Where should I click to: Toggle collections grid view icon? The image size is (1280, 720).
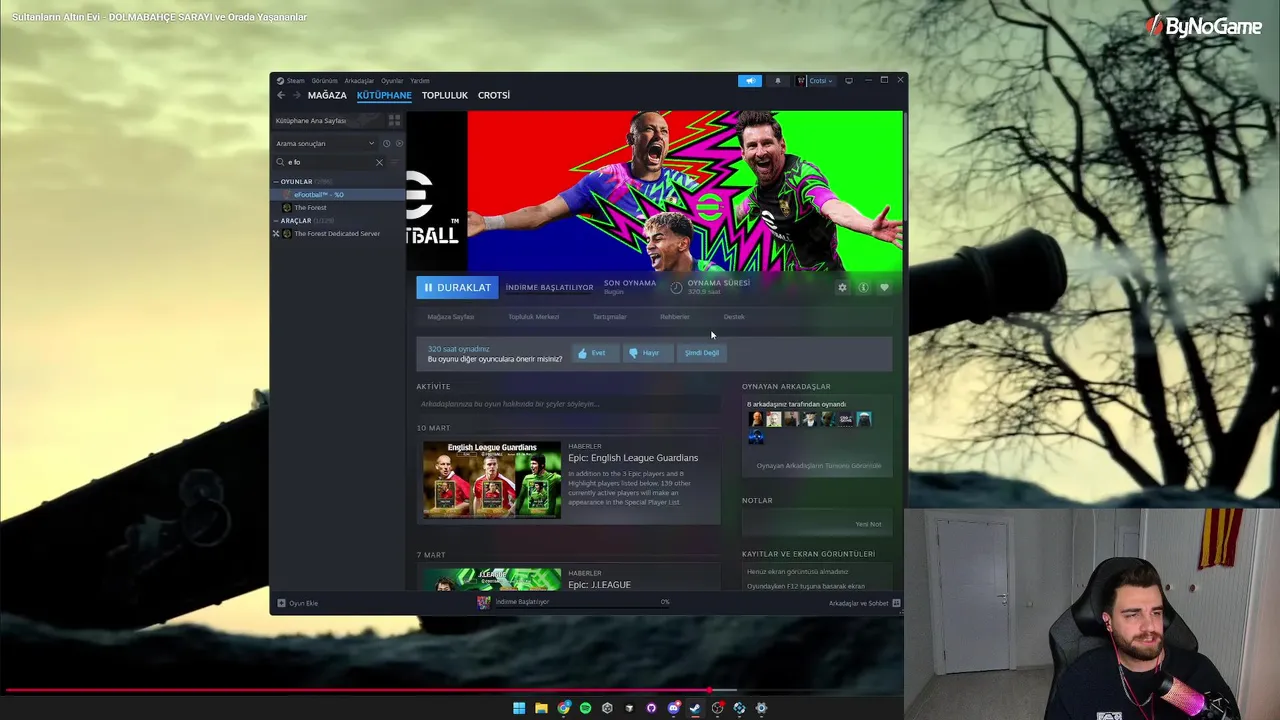point(394,120)
